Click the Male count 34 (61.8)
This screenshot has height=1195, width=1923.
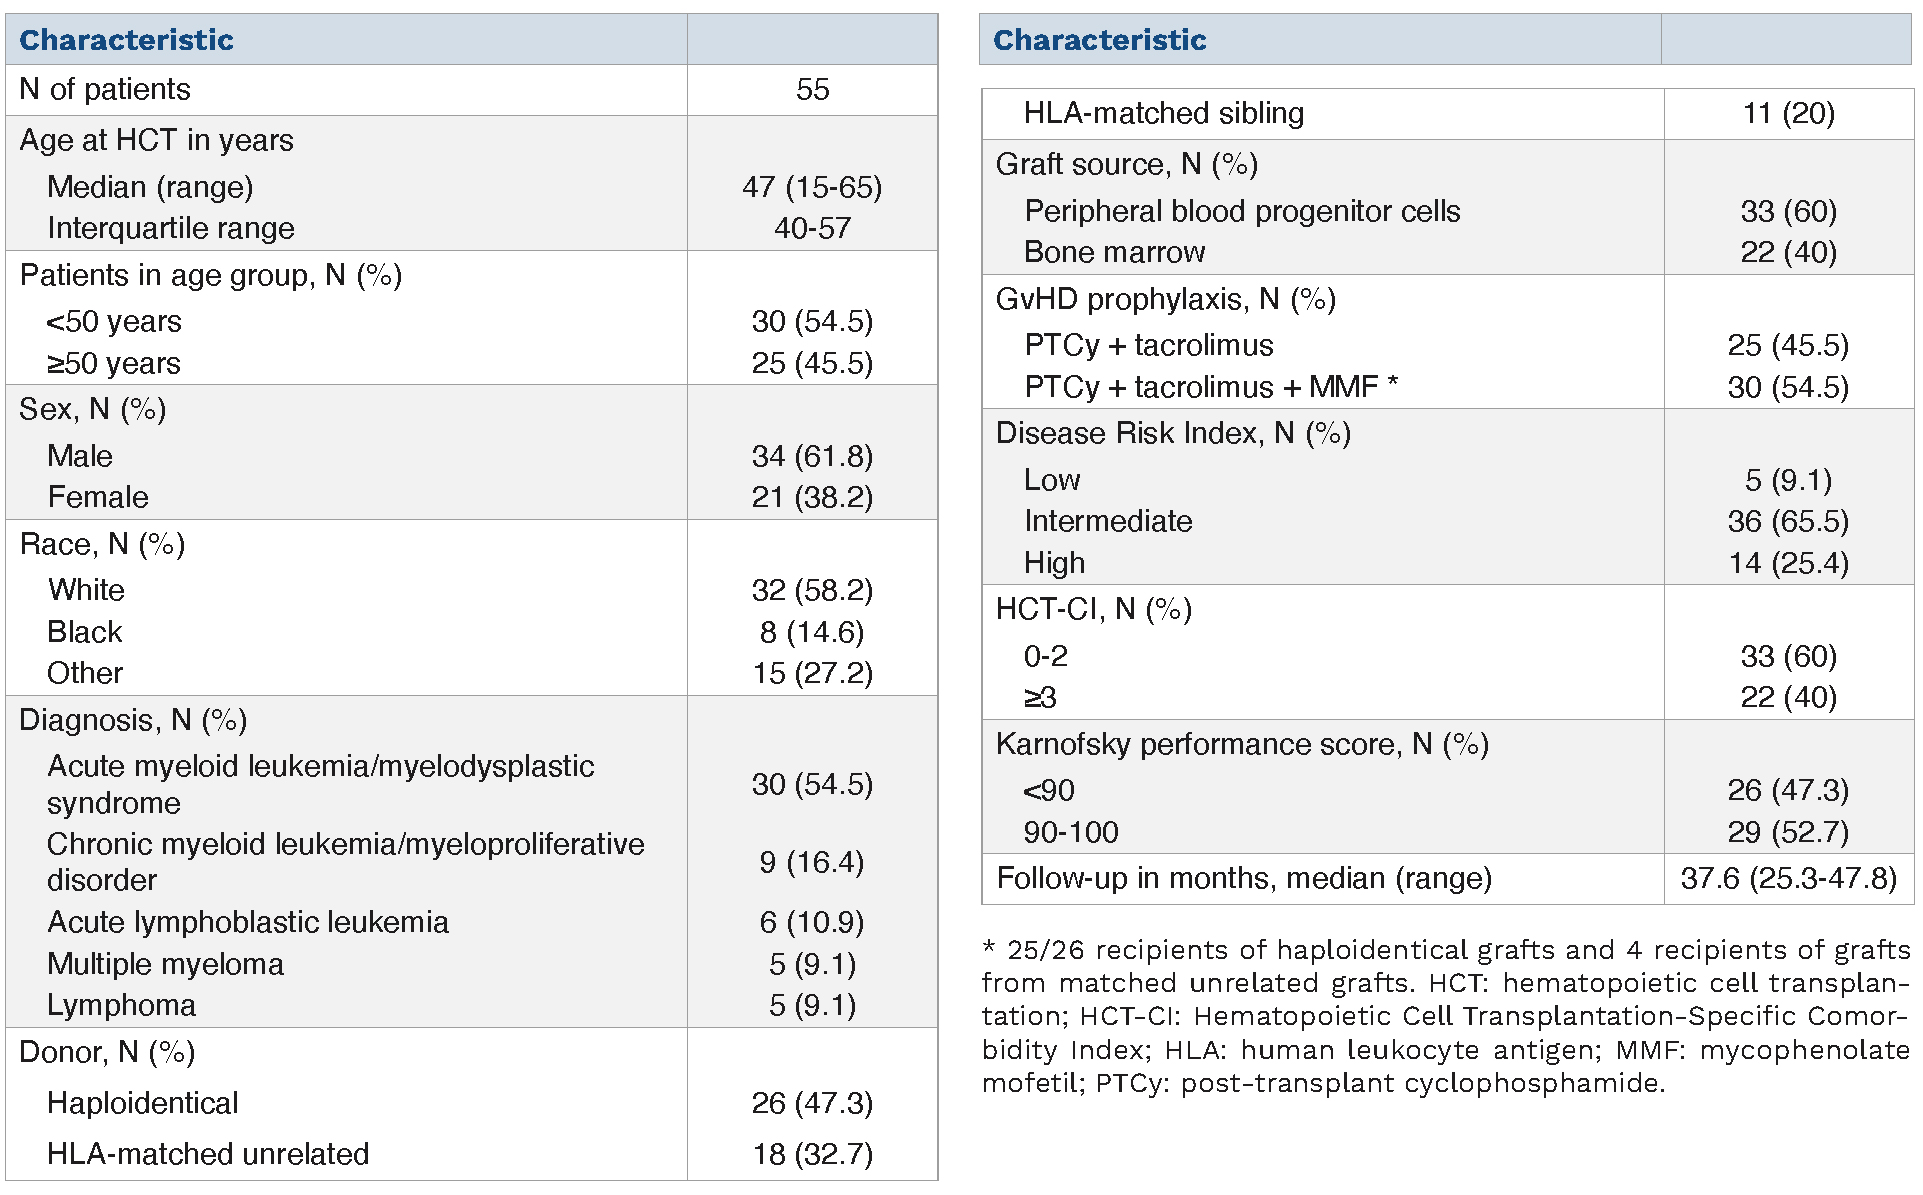point(812,456)
